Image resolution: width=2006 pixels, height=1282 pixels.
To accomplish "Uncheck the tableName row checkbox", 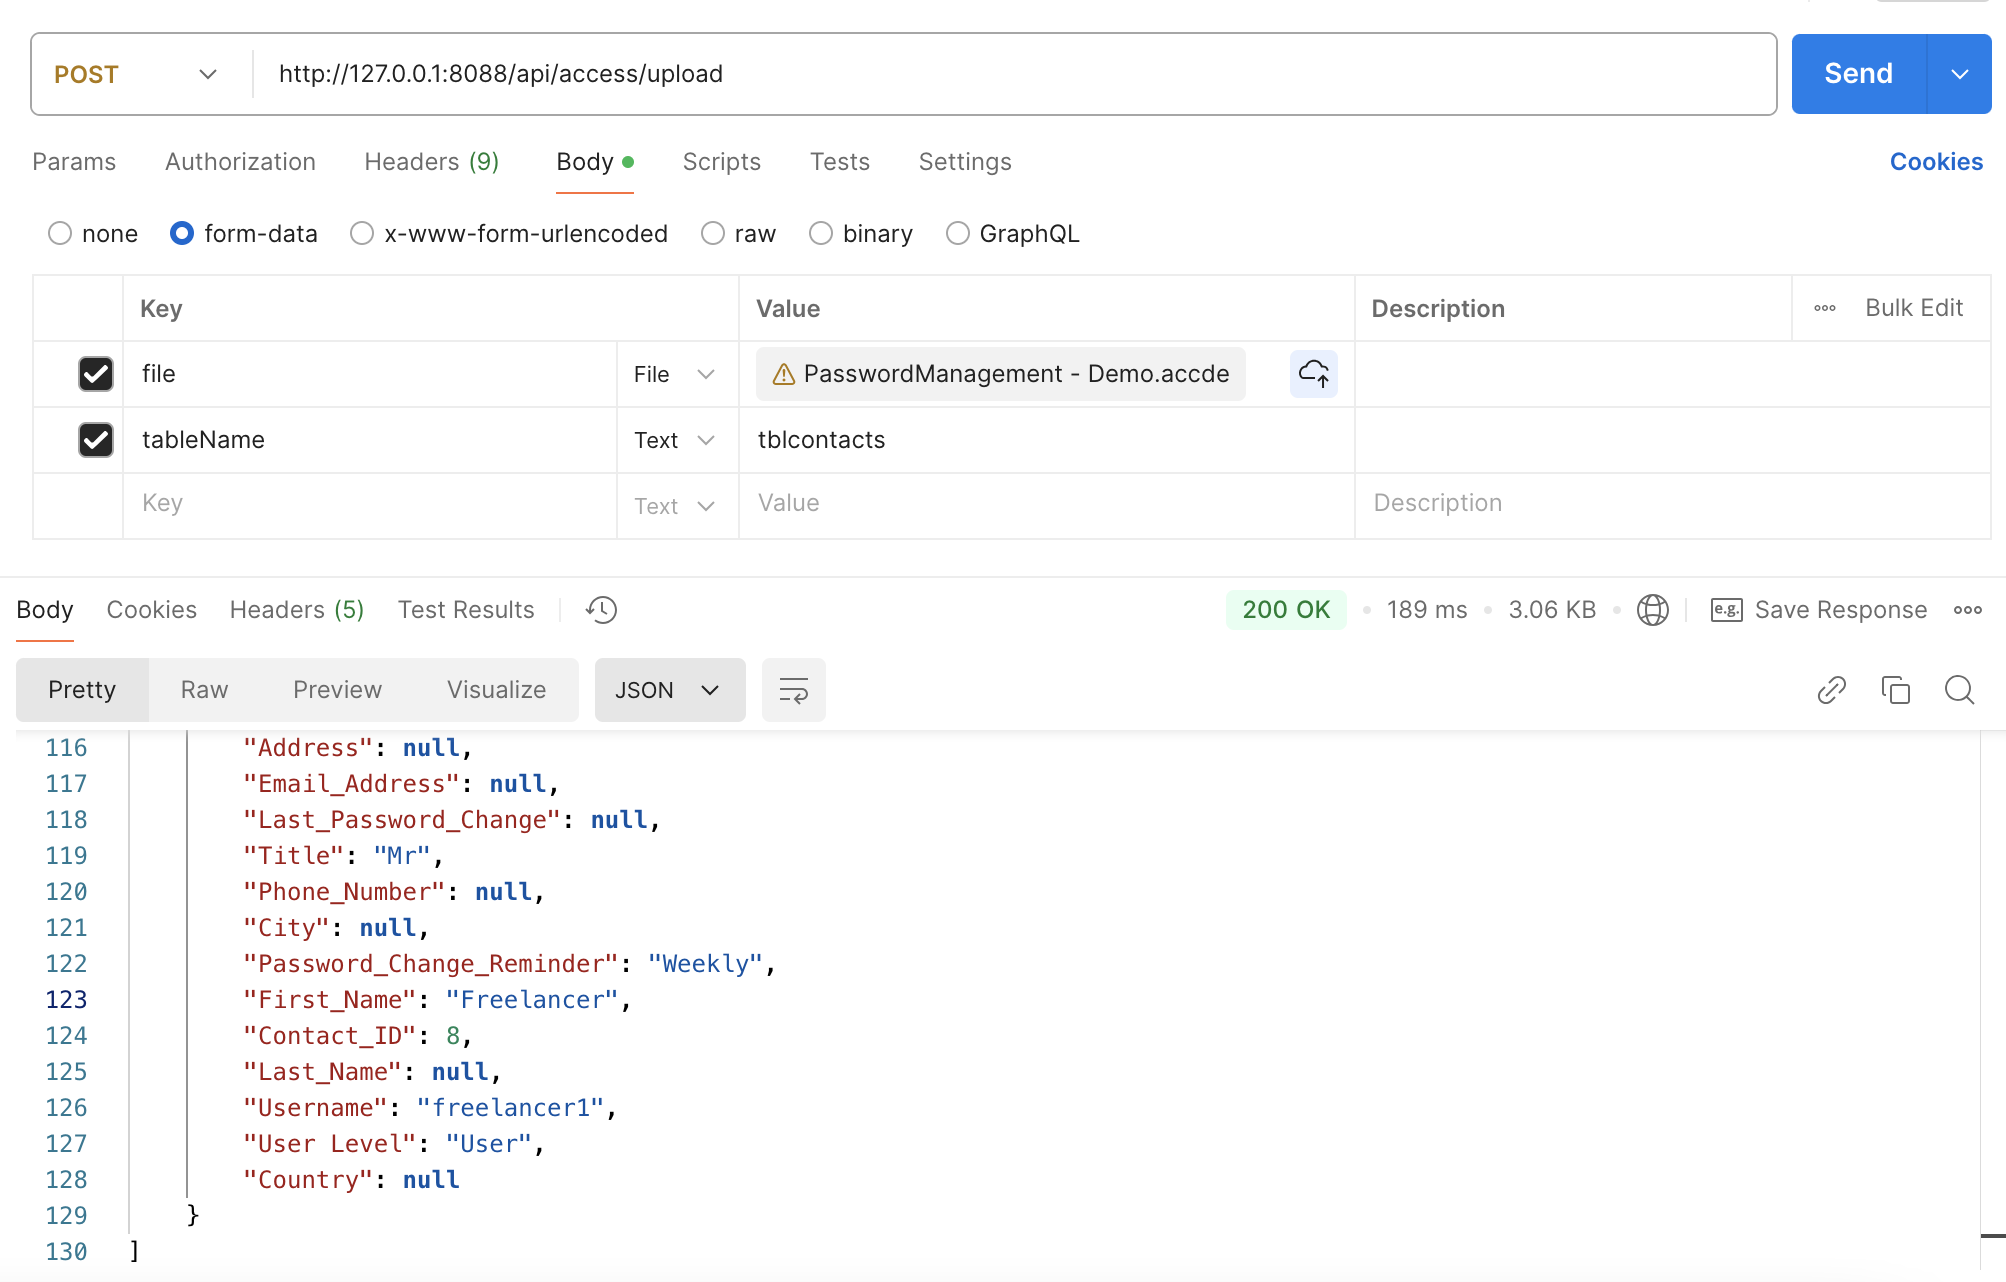I will (96, 440).
